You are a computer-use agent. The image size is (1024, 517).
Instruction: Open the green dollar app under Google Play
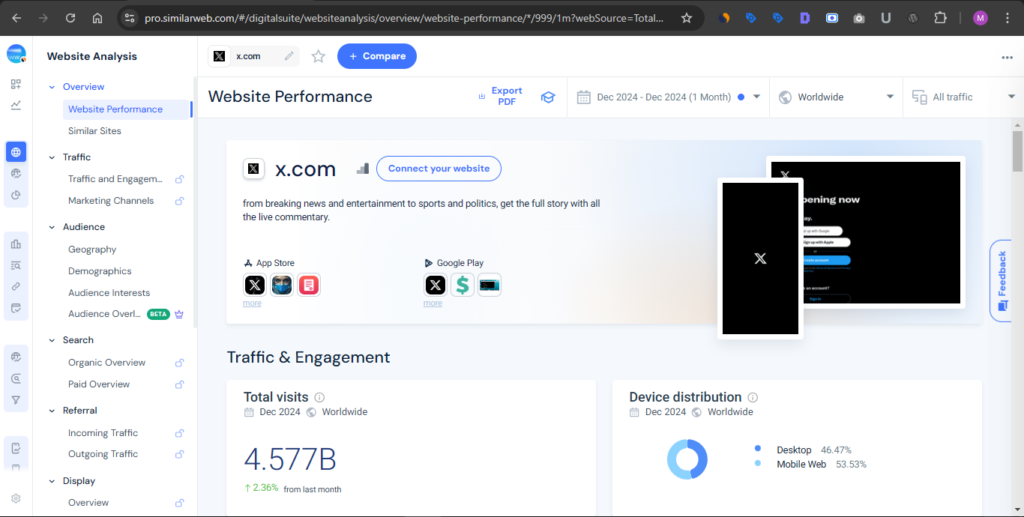tap(462, 285)
